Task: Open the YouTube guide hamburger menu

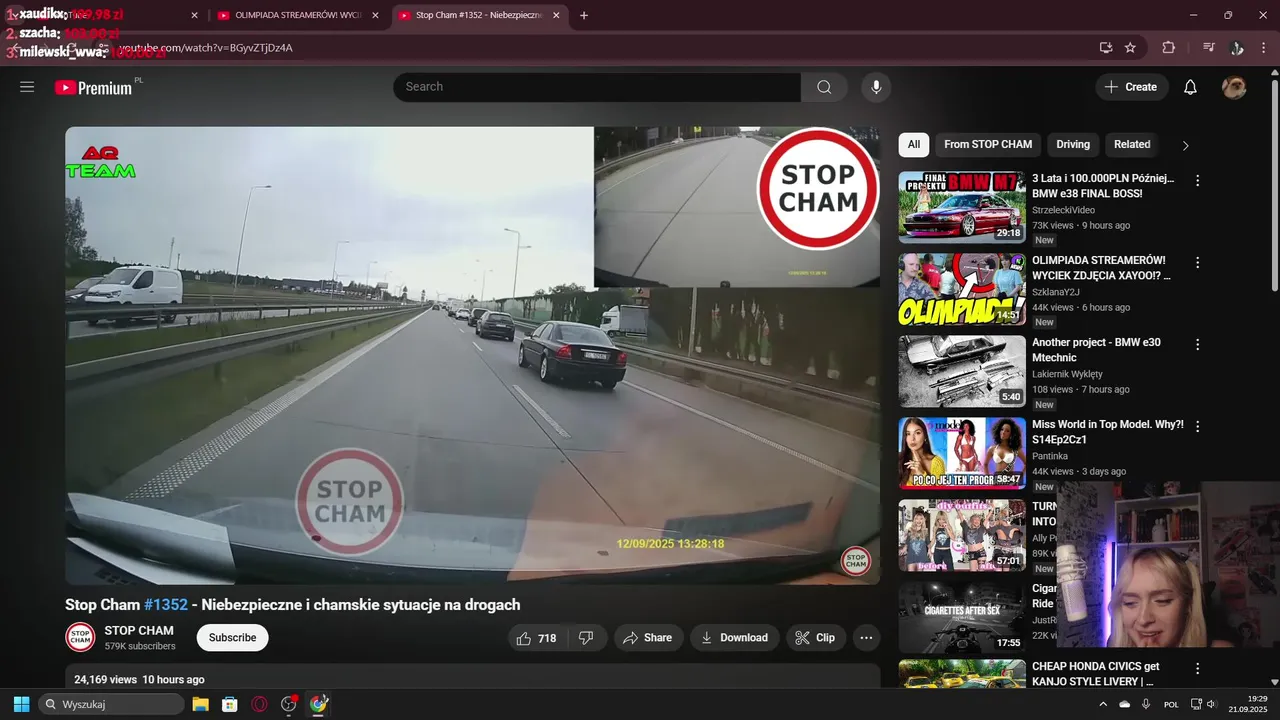Action: pyautogui.click(x=27, y=87)
